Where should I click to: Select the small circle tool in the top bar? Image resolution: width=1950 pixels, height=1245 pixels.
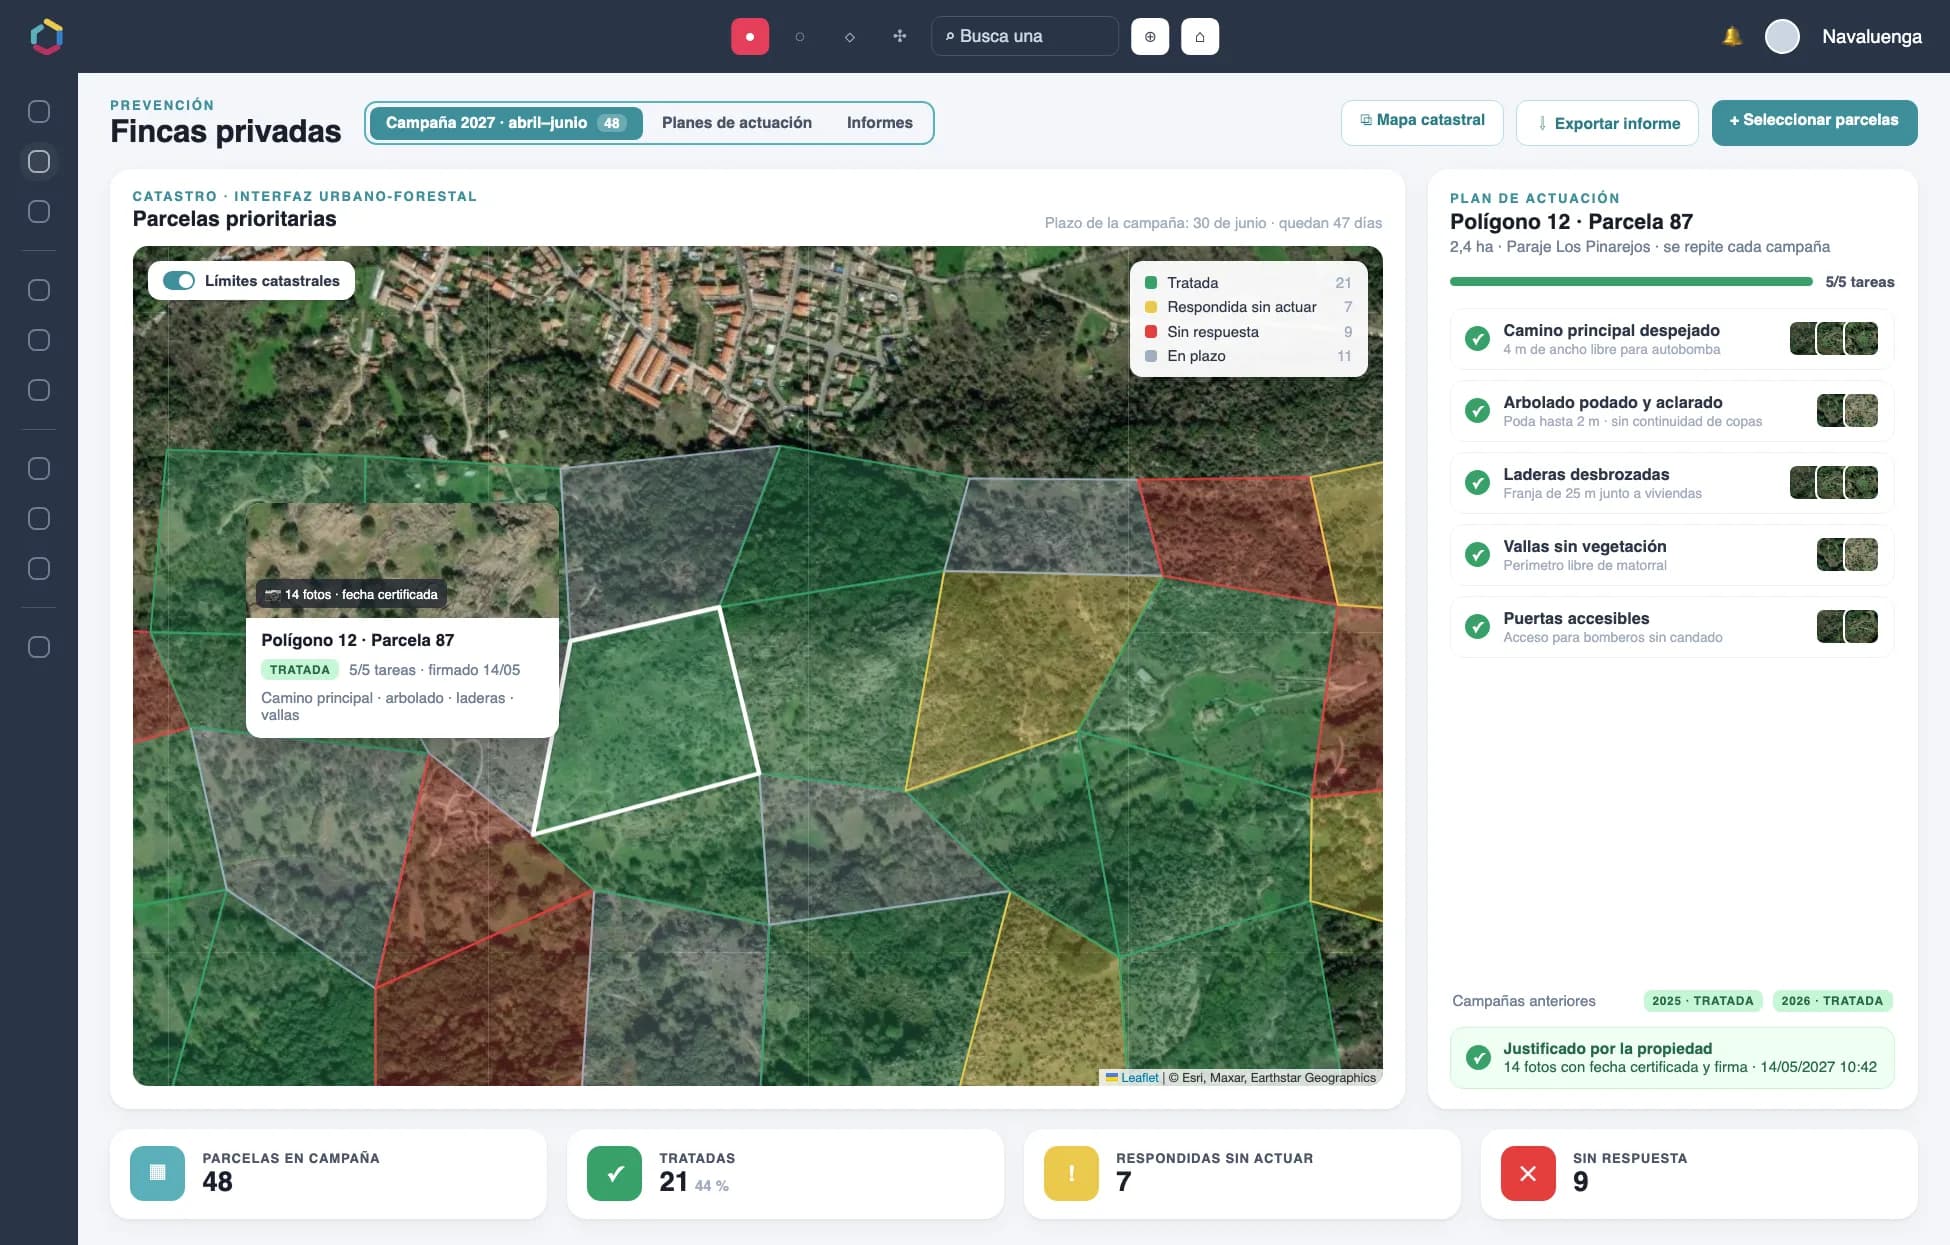800,37
